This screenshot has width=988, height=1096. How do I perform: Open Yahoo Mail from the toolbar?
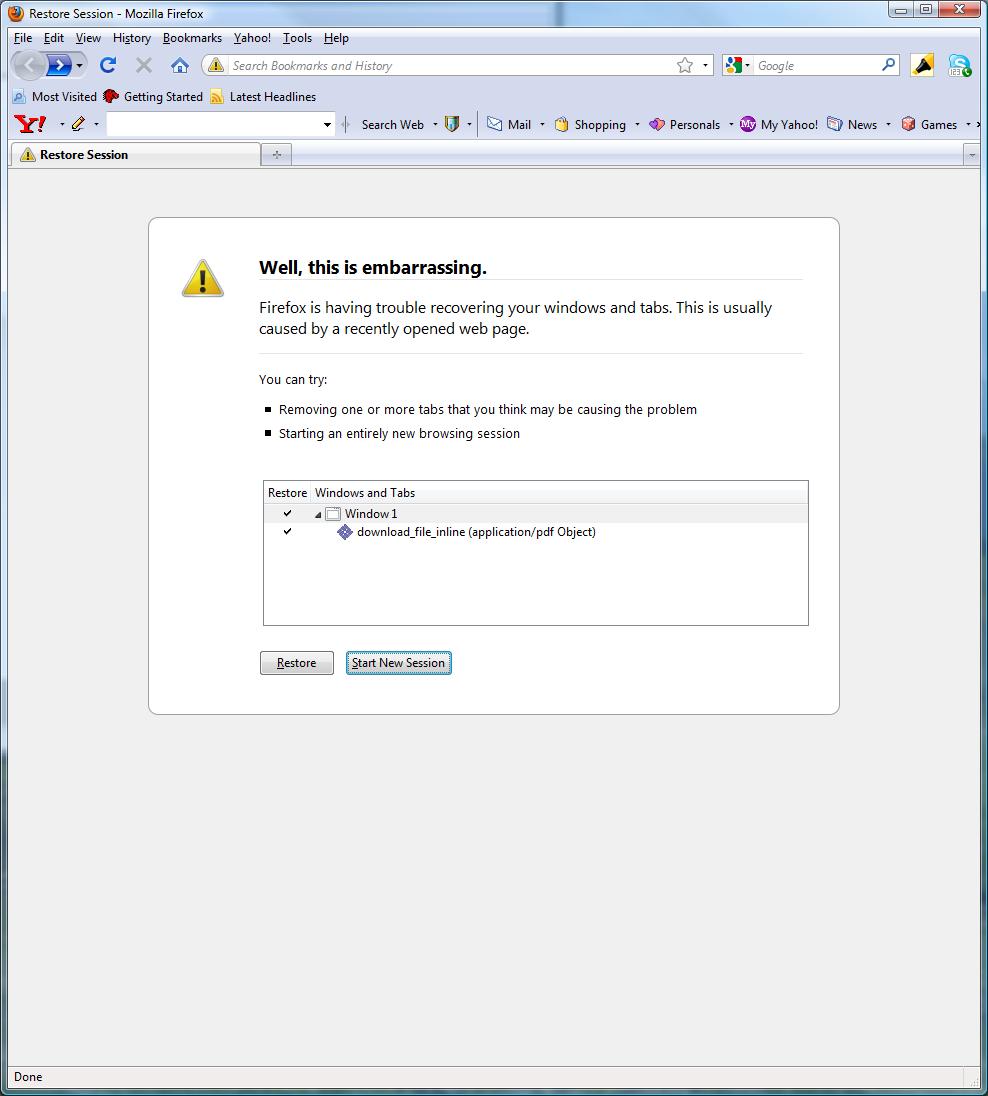click(x=509, y=124)
